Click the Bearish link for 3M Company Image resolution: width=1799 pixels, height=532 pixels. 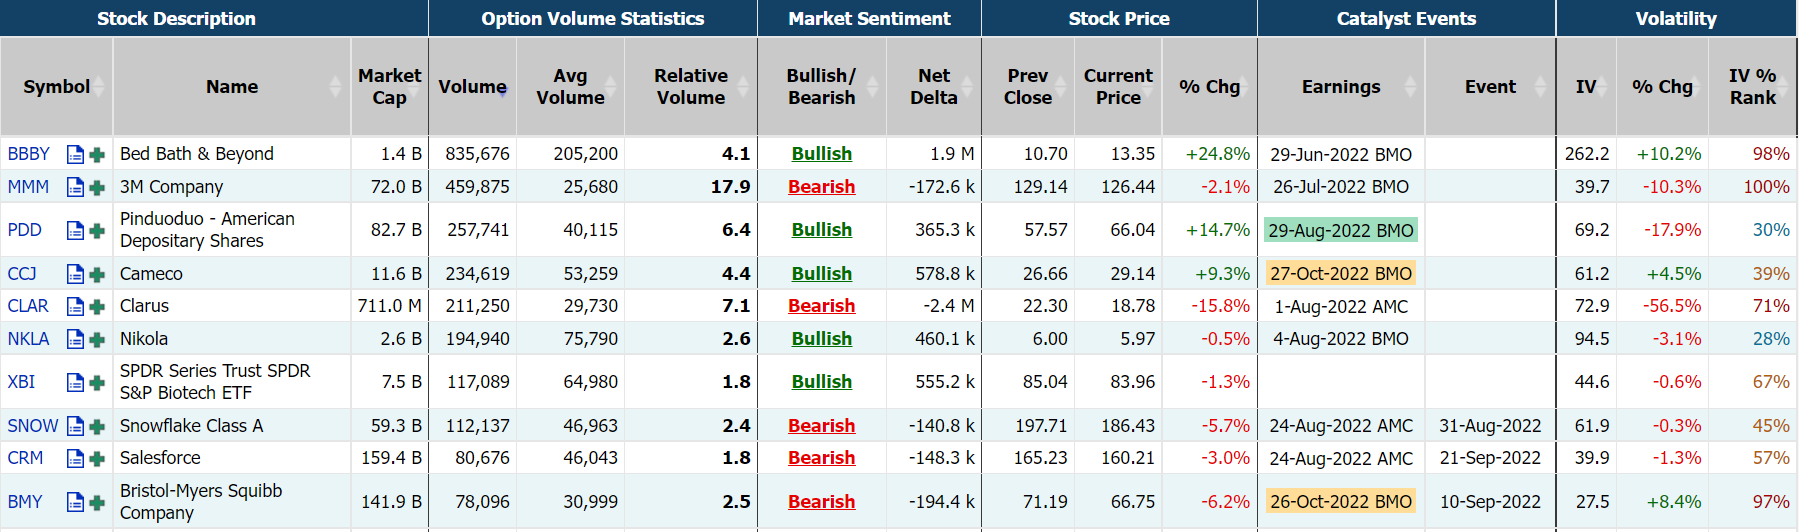821,187
